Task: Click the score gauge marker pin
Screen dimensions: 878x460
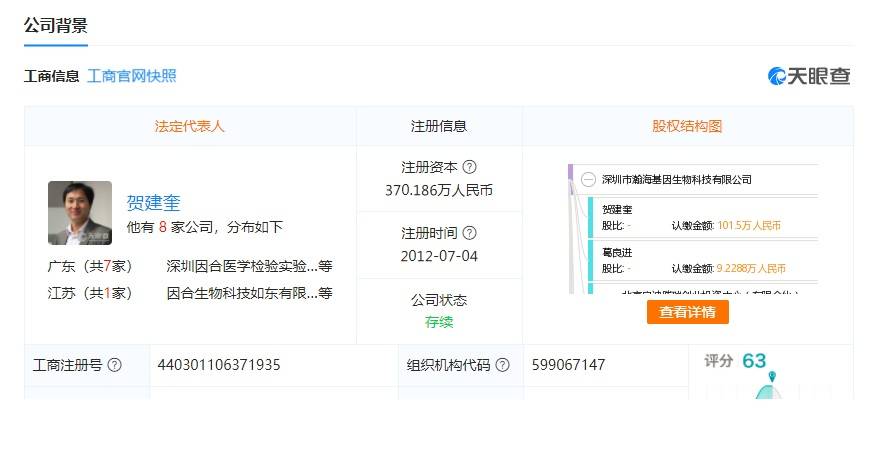Action: point(772,376)
